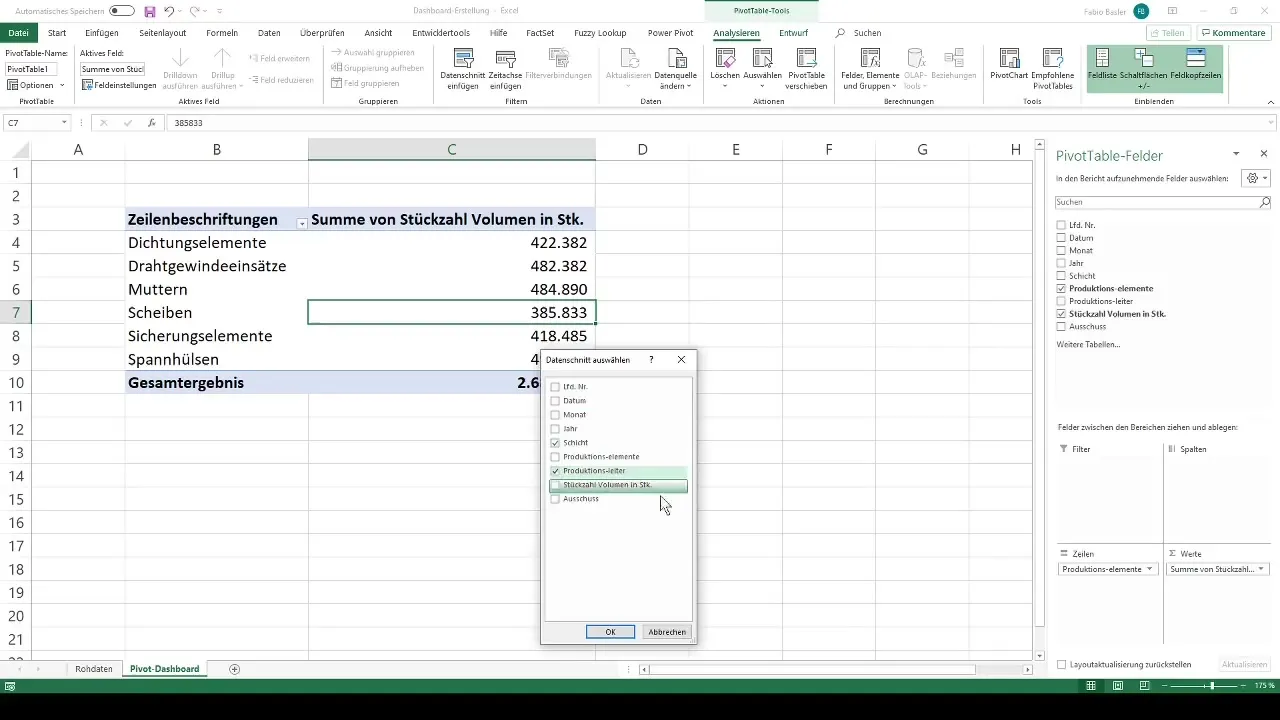
Task: Check Datum in the slicer dialog
Action: point(555,400)
